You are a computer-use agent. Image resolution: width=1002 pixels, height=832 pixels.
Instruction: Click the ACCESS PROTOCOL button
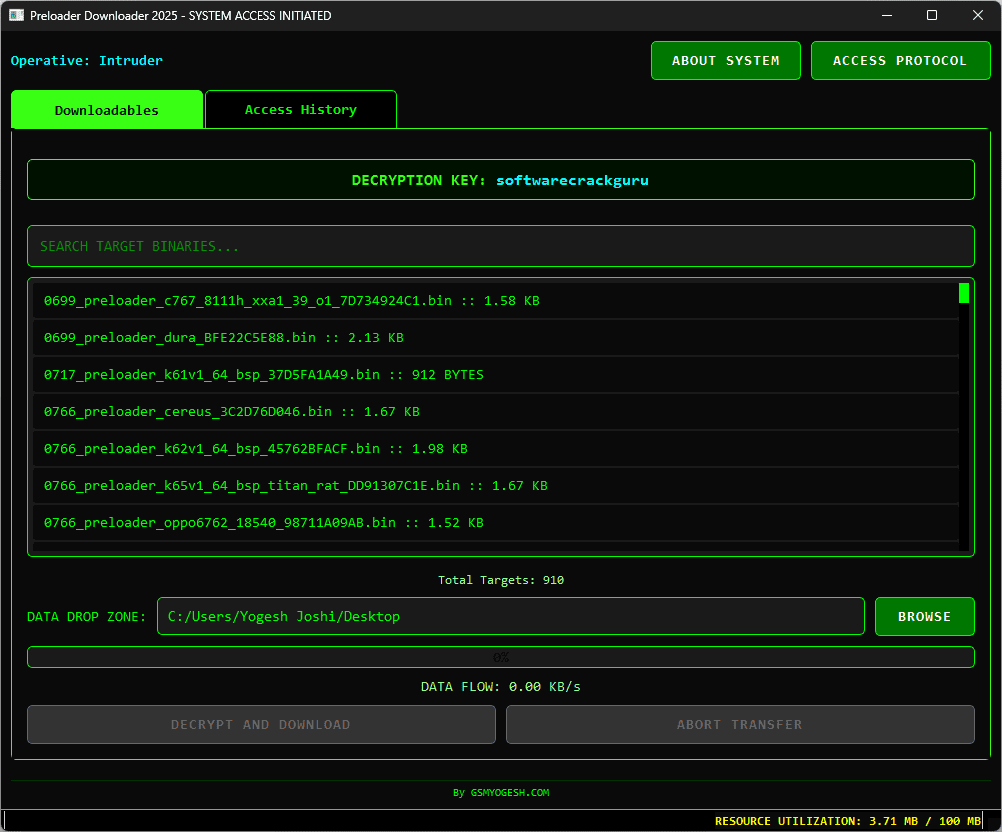pyautogui.click(x=900, y=61)
